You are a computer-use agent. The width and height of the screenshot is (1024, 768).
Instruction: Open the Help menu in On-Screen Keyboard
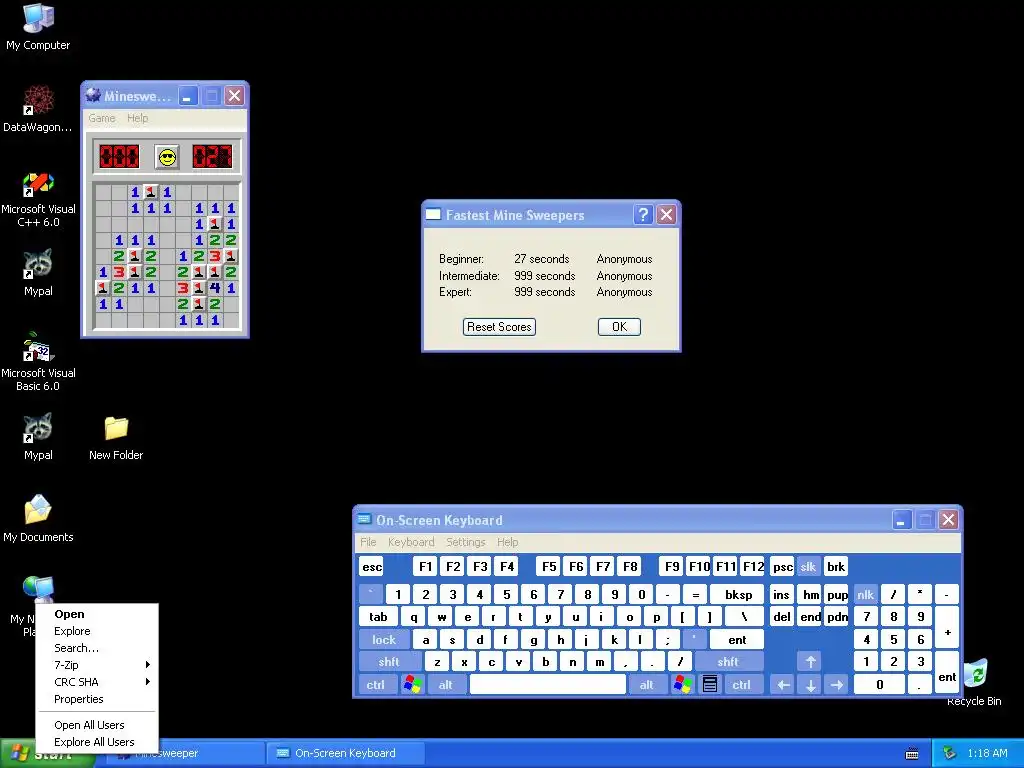[507, 542]
